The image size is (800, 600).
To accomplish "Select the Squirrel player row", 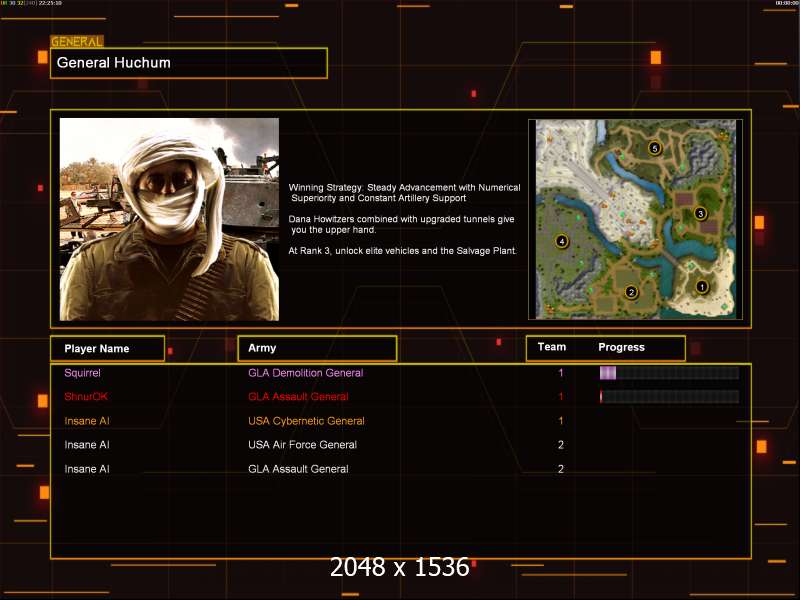I will point(401,373).
